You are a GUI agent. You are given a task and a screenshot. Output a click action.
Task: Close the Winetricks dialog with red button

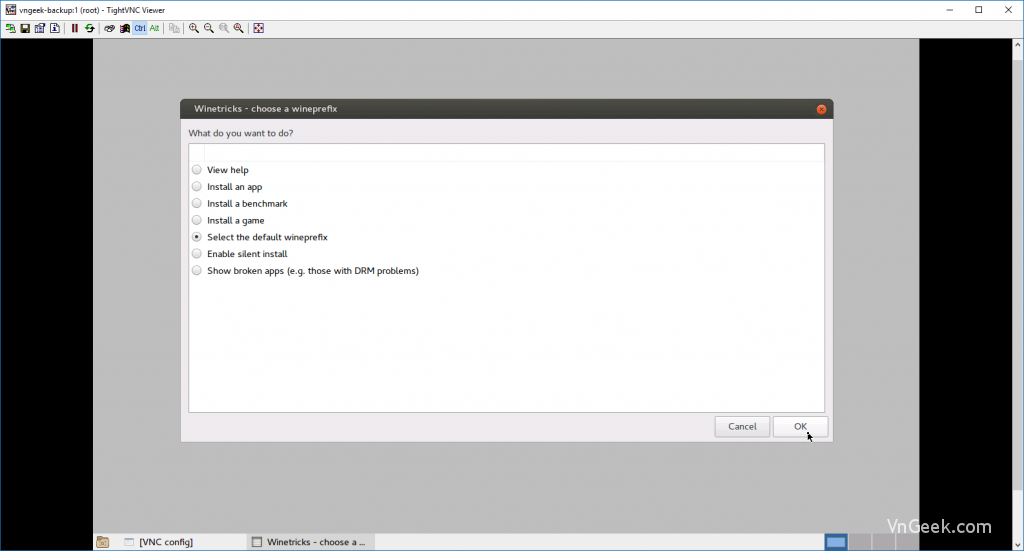822,109
